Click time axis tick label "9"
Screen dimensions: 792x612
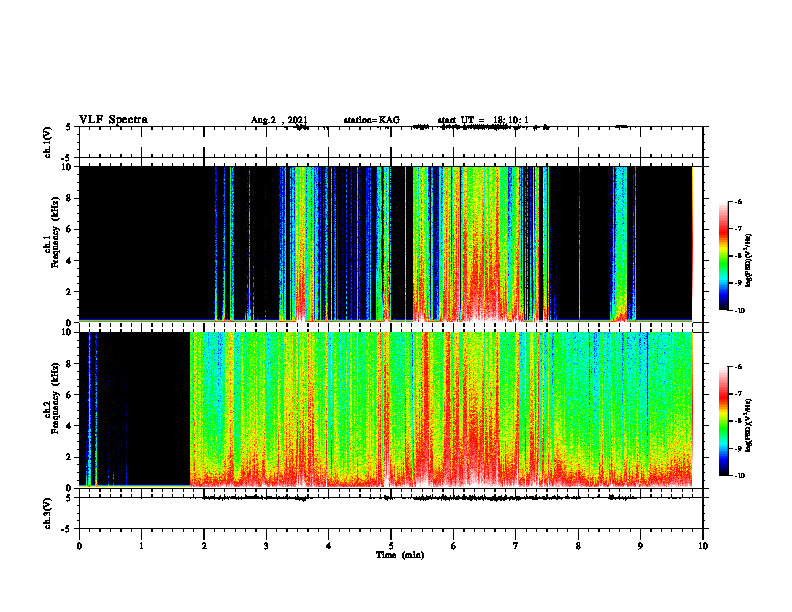pos(640,546)
